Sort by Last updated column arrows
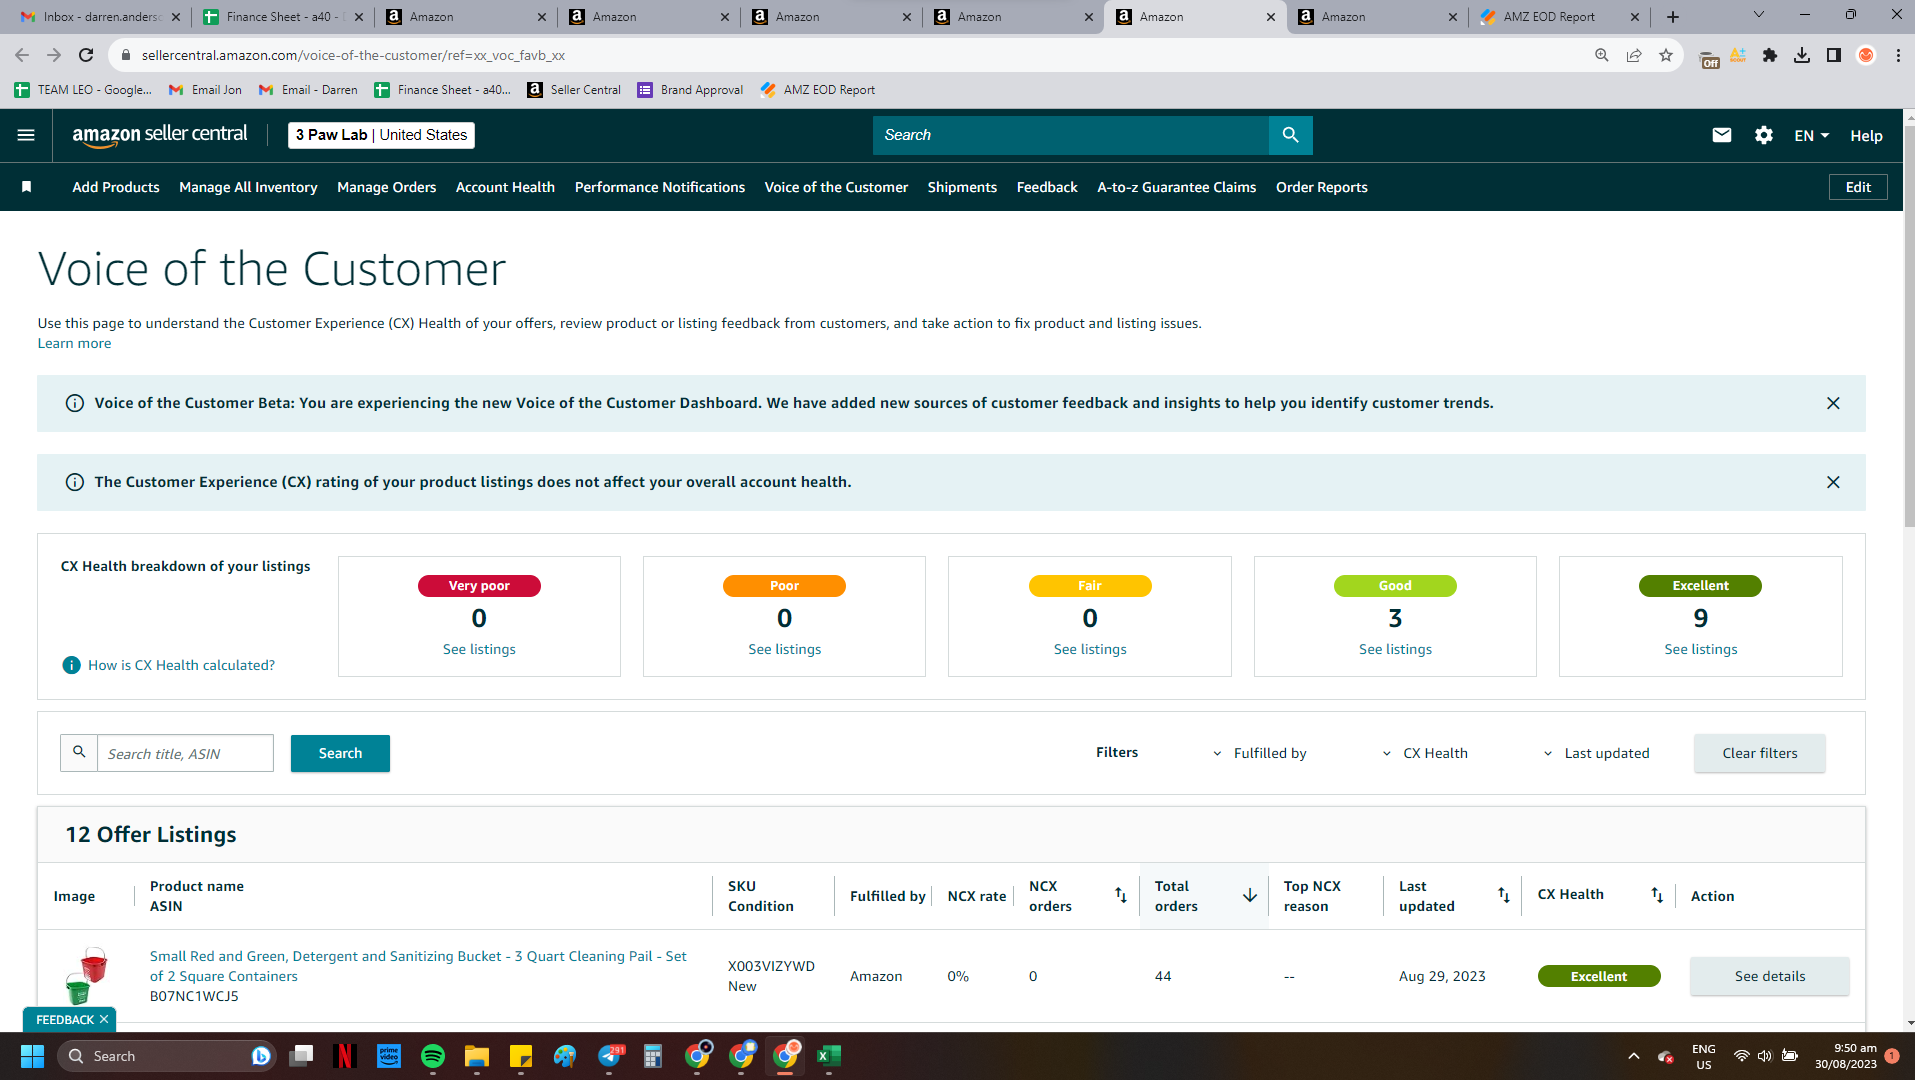Screen dimensions: 1915x1080 pos(1503,895)
